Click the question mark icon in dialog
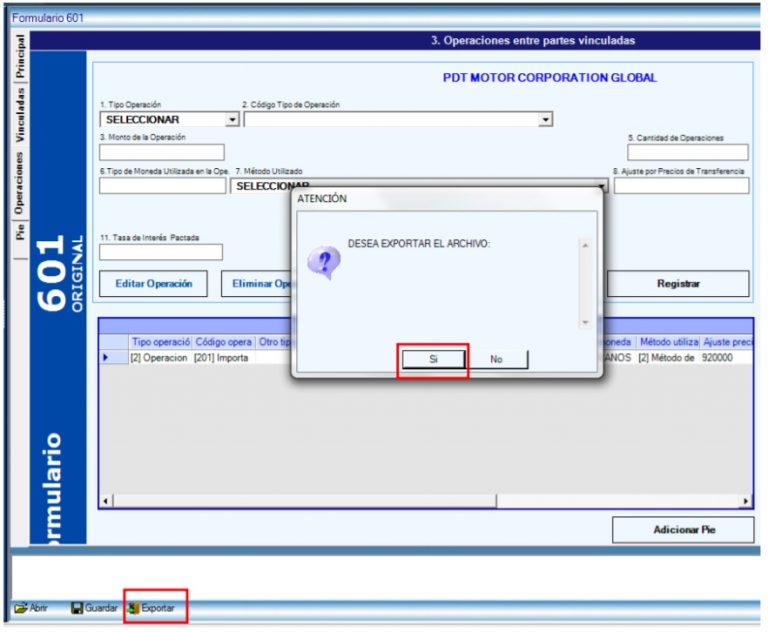 click(x=323, y=262)
